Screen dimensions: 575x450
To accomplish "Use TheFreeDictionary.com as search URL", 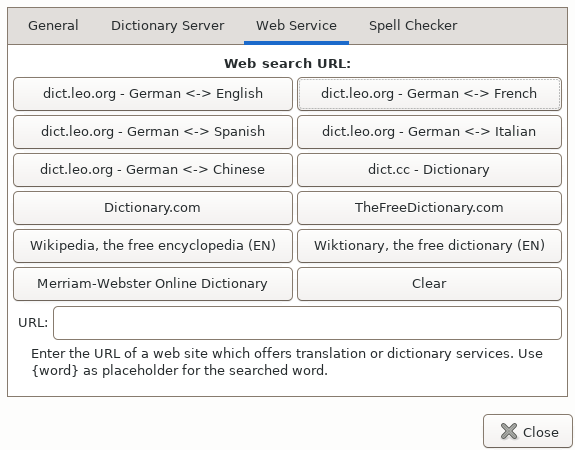I will pos(429,208).
